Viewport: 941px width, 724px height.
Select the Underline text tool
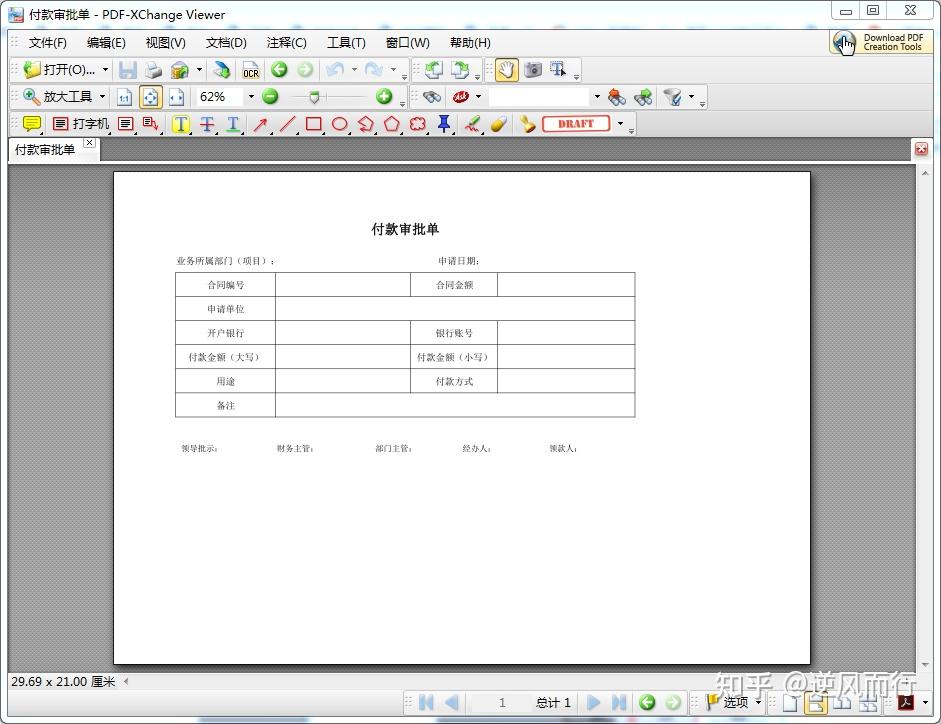click(x=233, y=124)
